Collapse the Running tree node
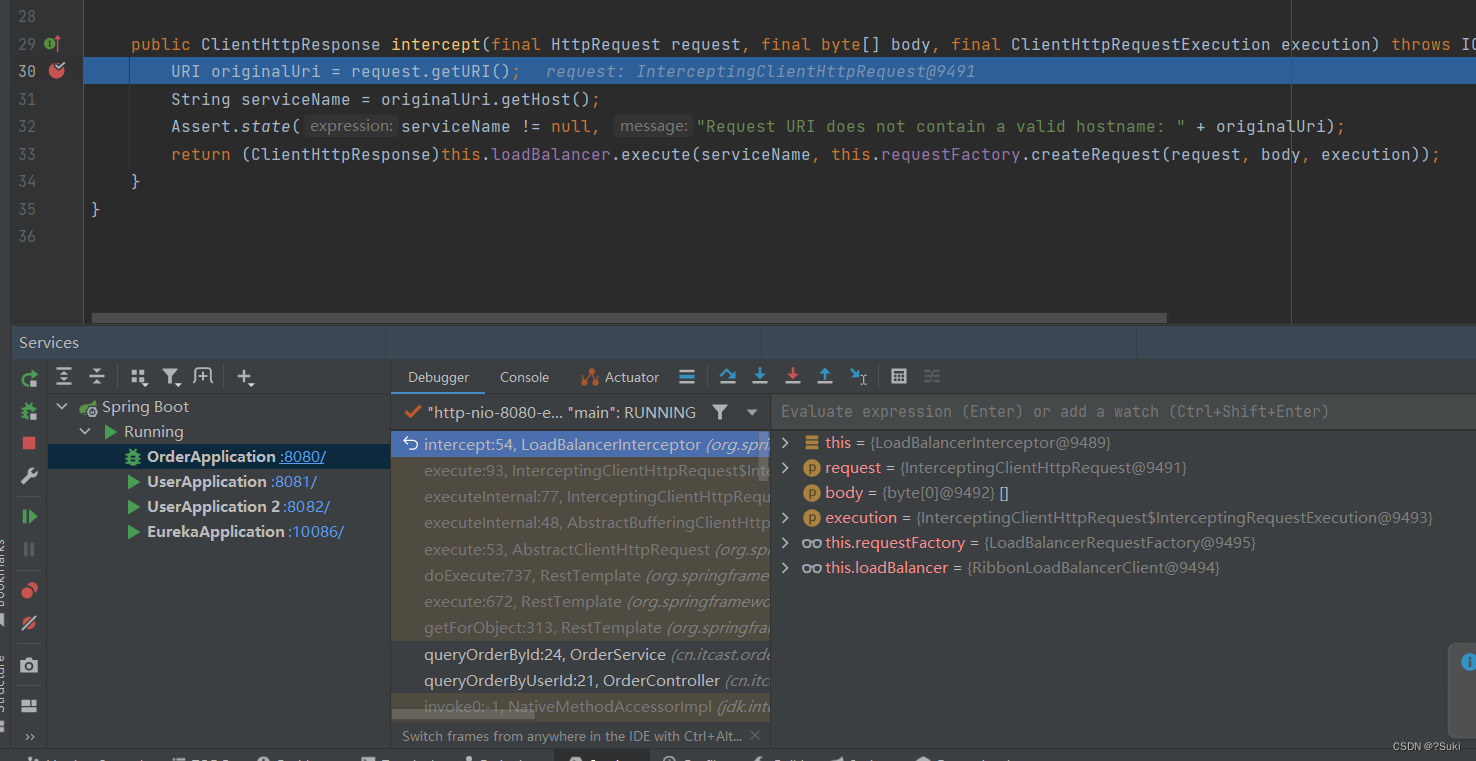This screenshot has height=761, width=1476. click(85, 432)
